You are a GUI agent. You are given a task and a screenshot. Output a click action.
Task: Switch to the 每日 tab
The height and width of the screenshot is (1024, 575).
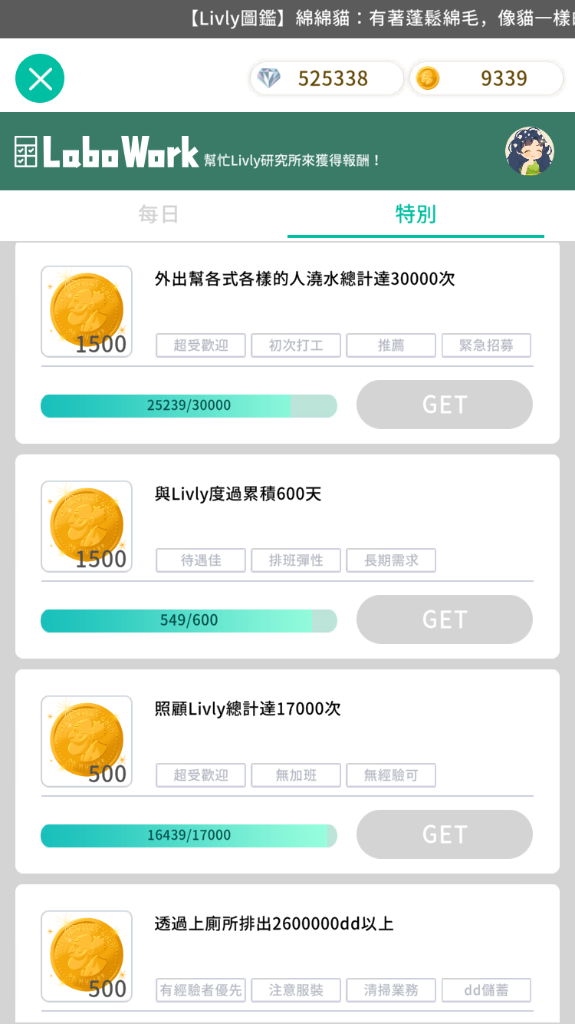[158, 214]
